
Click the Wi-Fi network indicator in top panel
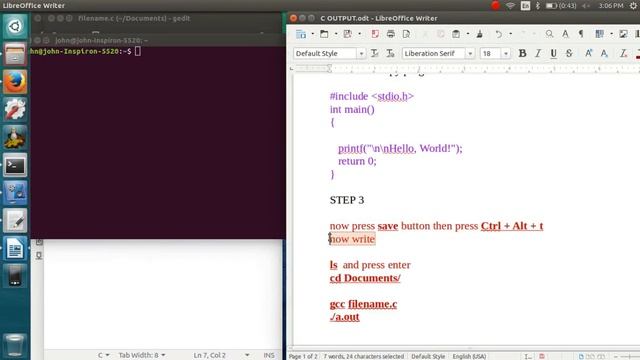(x=510, y=6)
